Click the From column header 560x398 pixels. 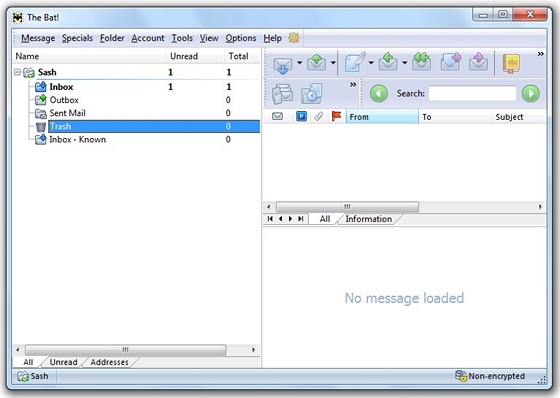(382, 117)
